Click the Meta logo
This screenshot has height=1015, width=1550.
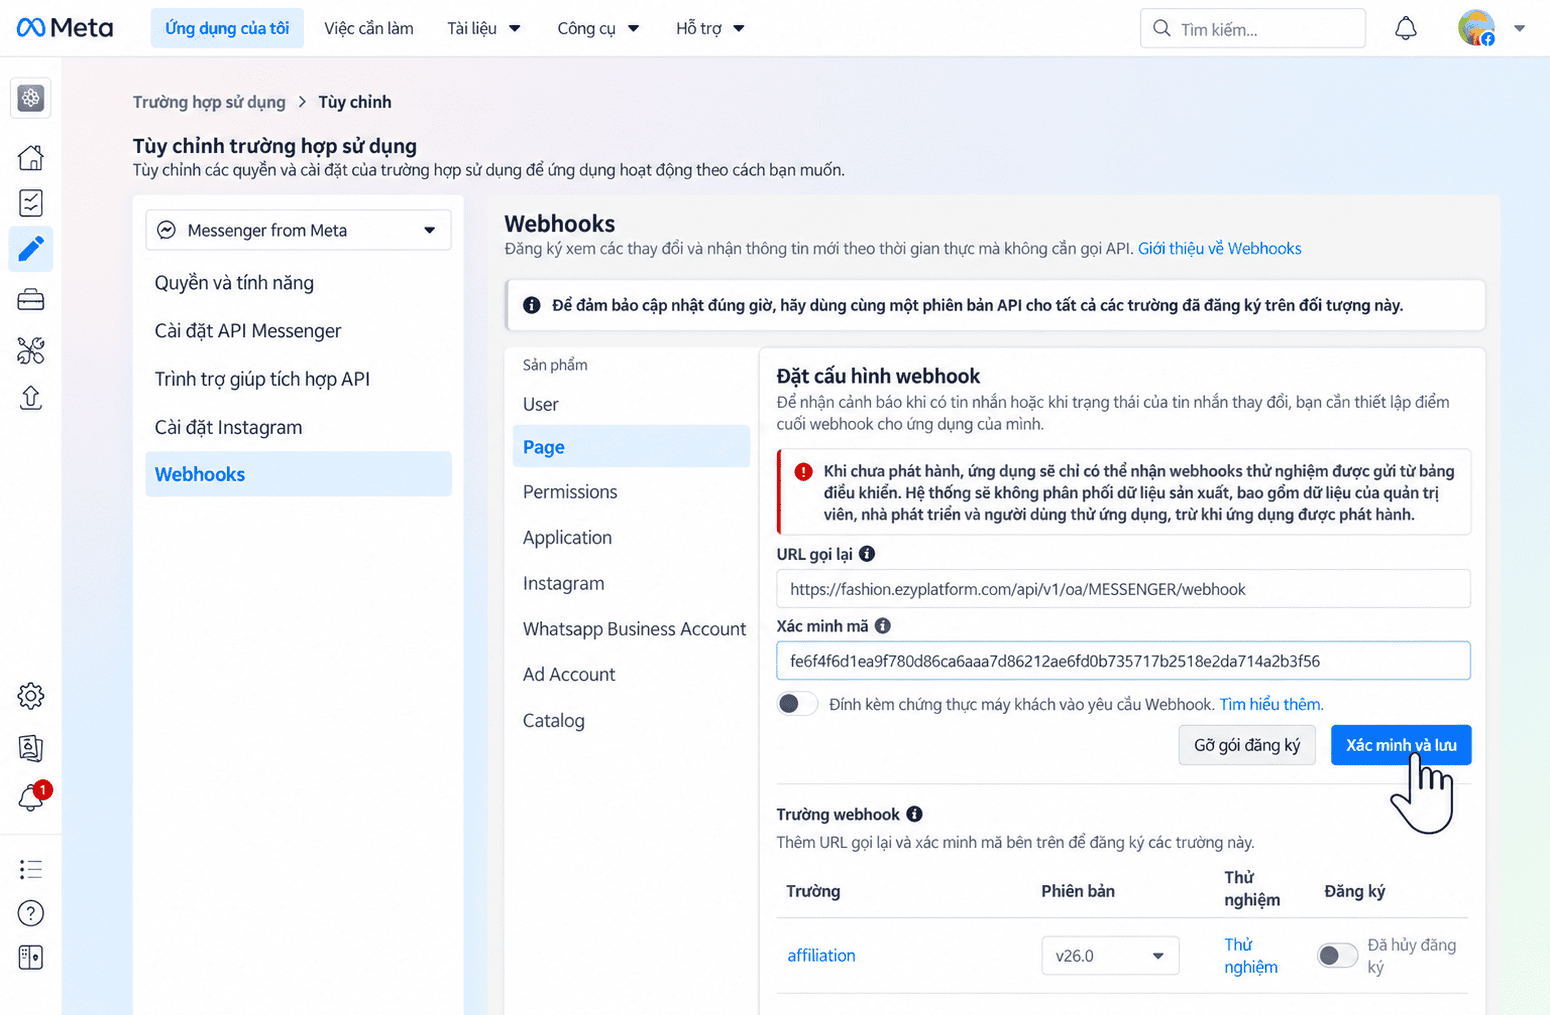click(65, 28)
